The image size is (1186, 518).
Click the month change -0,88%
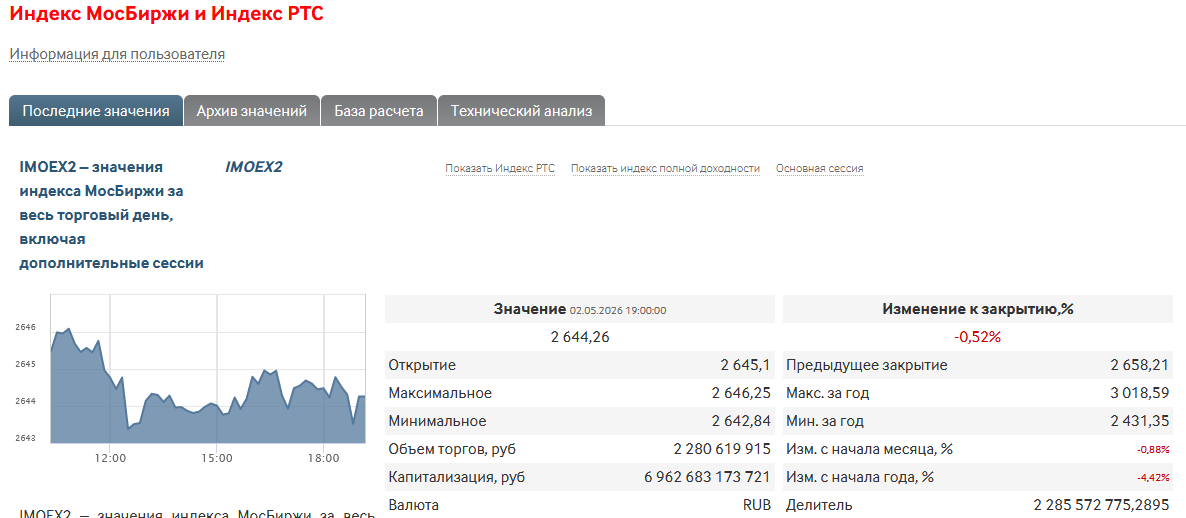(x=1153, y=450)
